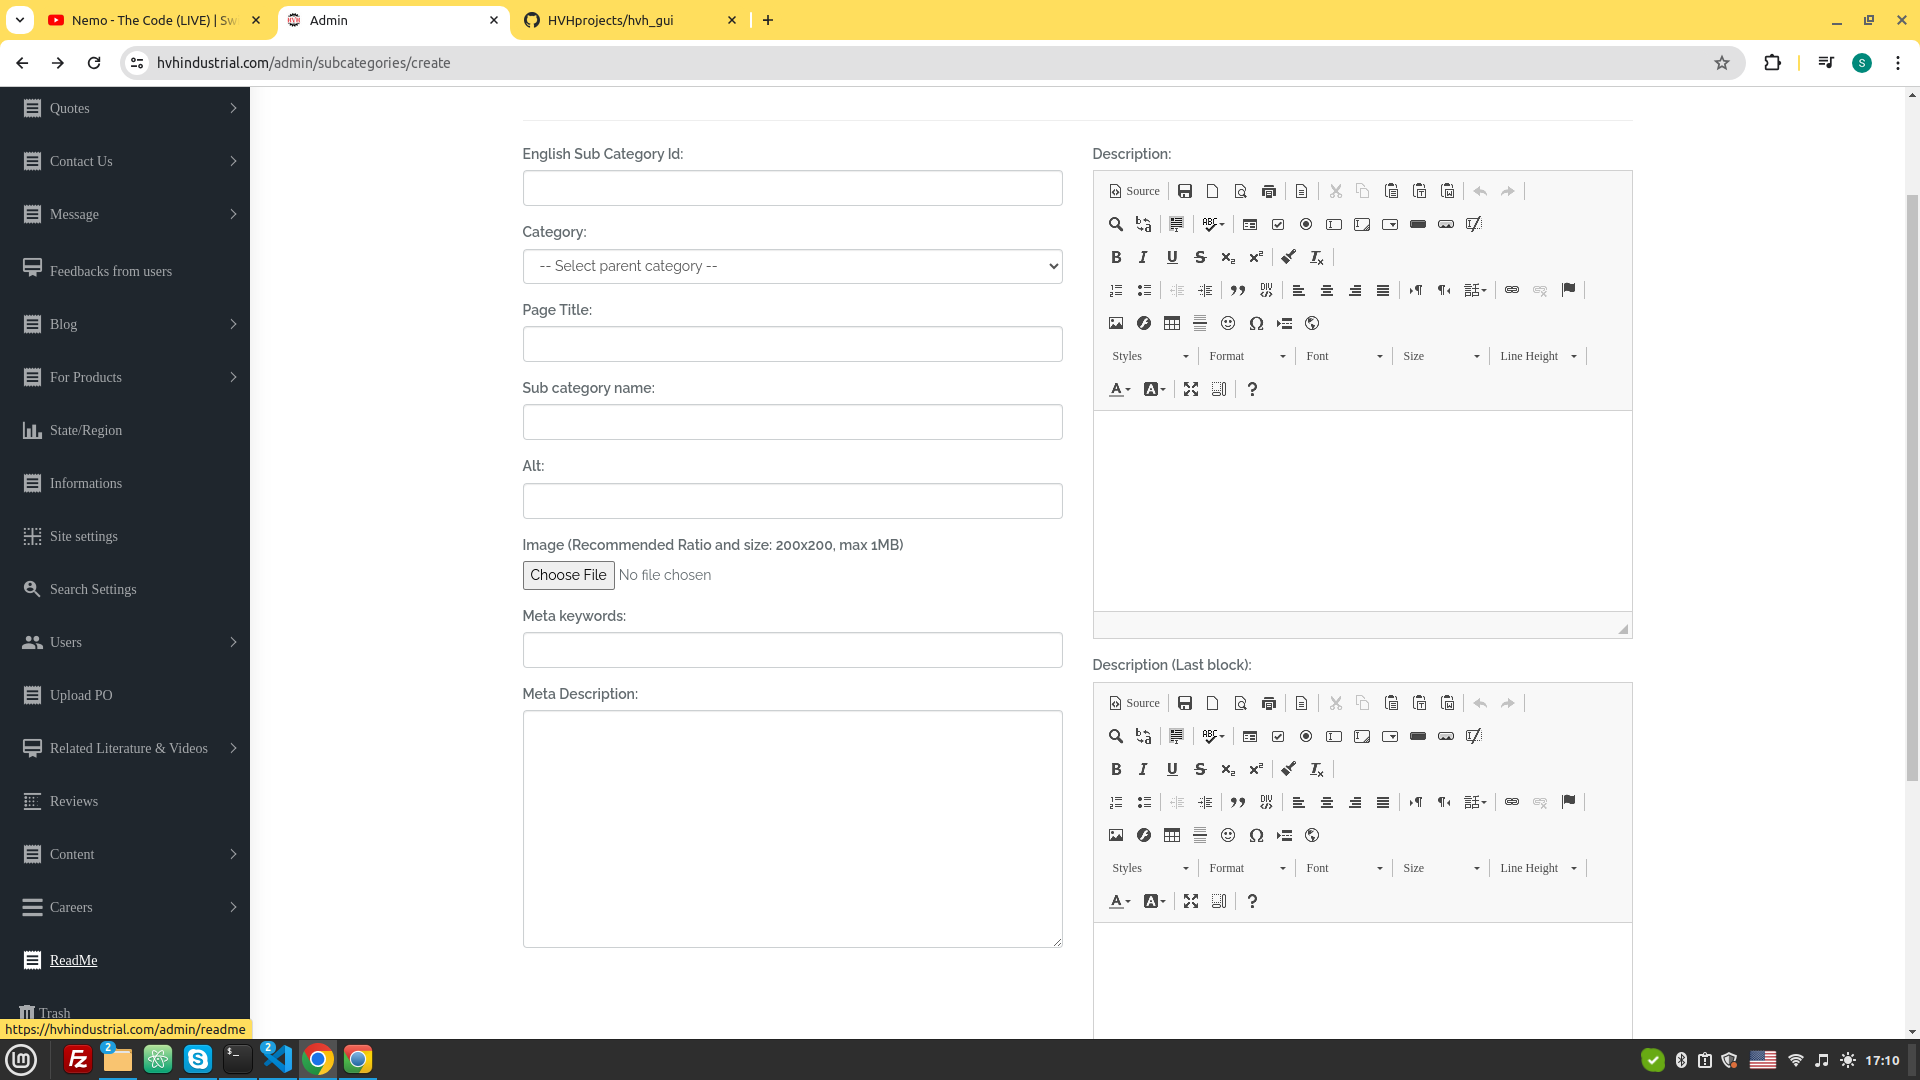This screenshot has height=1080, width=1920.
Task: Click Link icon in Description editor toolbar
Action: [1512, 290]
